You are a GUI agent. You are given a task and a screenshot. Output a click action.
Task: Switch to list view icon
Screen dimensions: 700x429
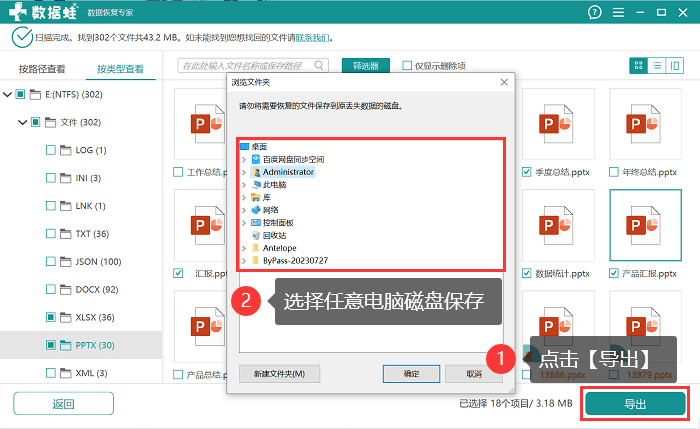[x=656, y=66]
